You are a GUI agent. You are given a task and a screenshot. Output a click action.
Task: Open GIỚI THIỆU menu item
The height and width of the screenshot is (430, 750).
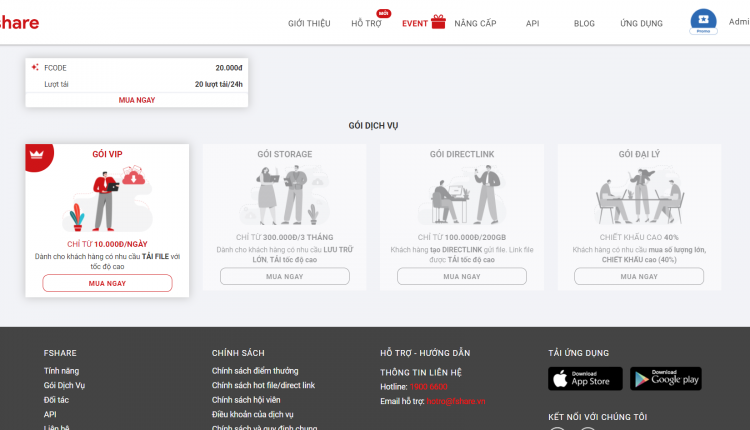pyautogui.click(x=309, y=23)
